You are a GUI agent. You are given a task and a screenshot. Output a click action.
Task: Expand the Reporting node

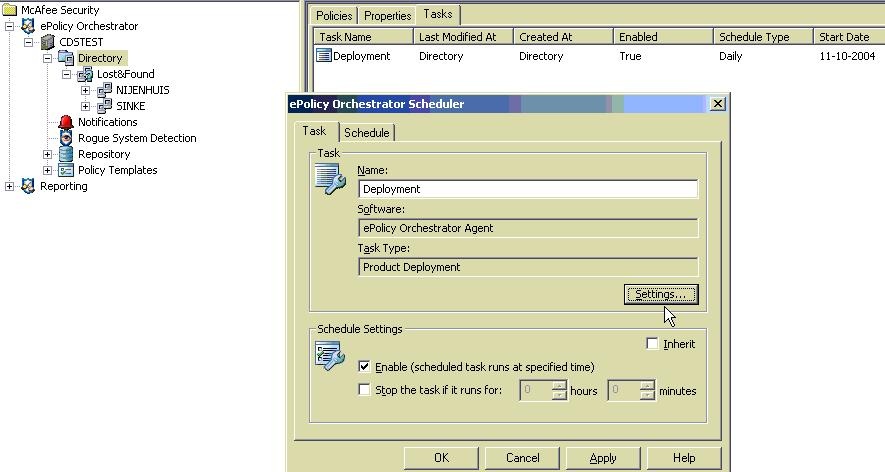pyautogui.click(x=10, y=186)
